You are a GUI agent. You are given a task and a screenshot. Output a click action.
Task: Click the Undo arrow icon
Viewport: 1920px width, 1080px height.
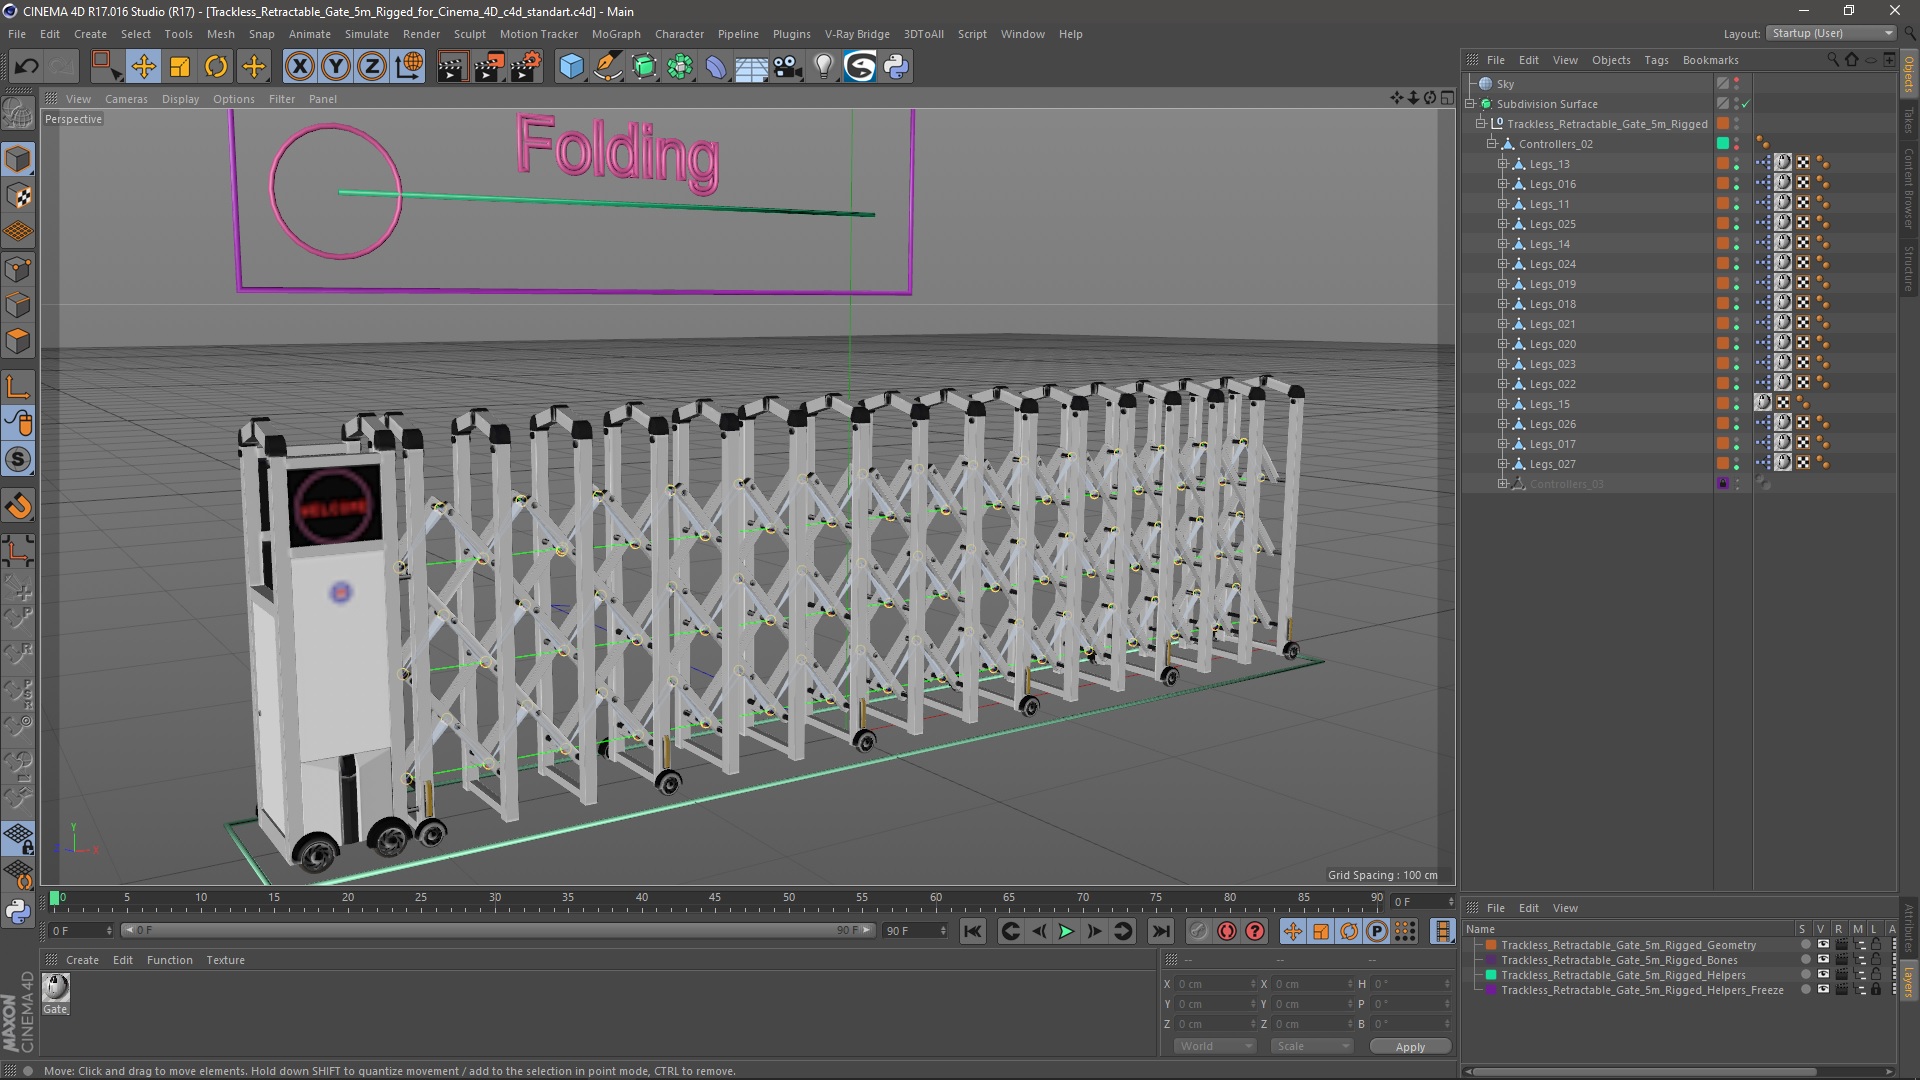click(26, 67)
